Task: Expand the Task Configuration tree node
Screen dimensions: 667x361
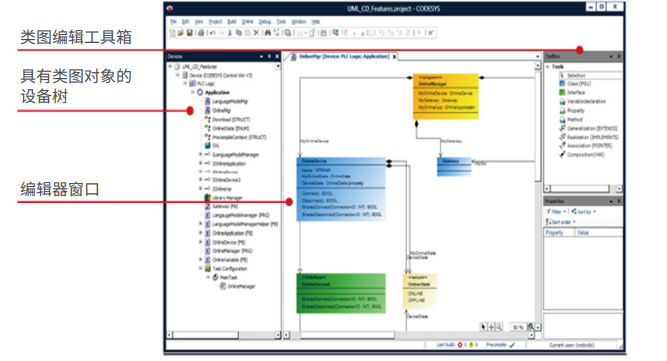Action: [200, 268]
